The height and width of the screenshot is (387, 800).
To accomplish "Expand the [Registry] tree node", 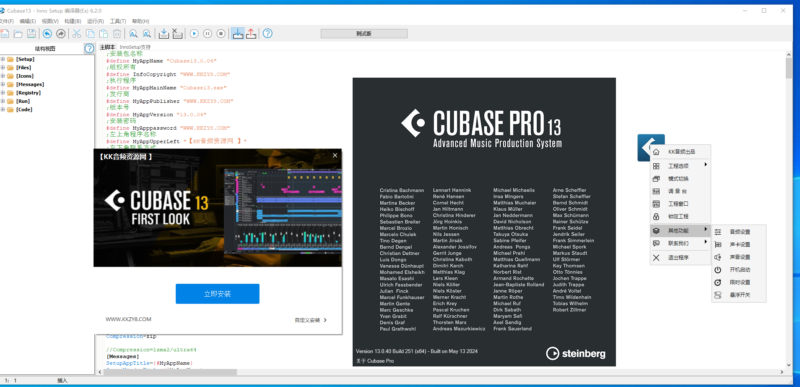I will coord(3,93).
